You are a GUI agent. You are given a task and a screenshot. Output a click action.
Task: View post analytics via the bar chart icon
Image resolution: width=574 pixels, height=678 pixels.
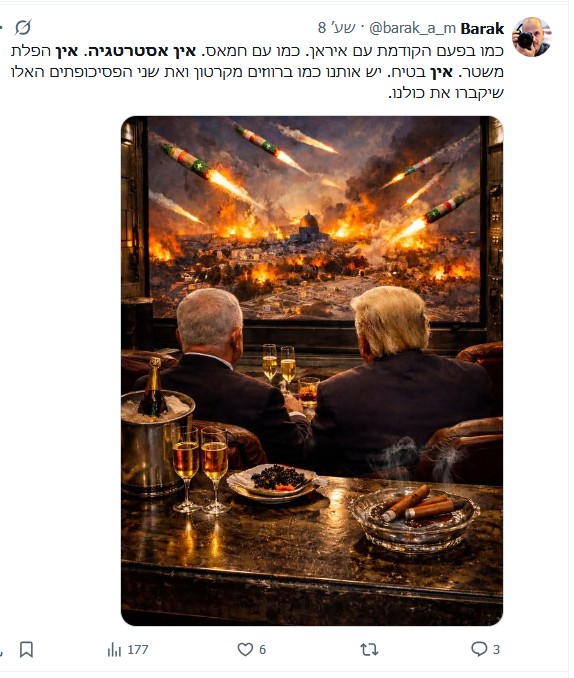pyautogui.click(x=114, y=649)
